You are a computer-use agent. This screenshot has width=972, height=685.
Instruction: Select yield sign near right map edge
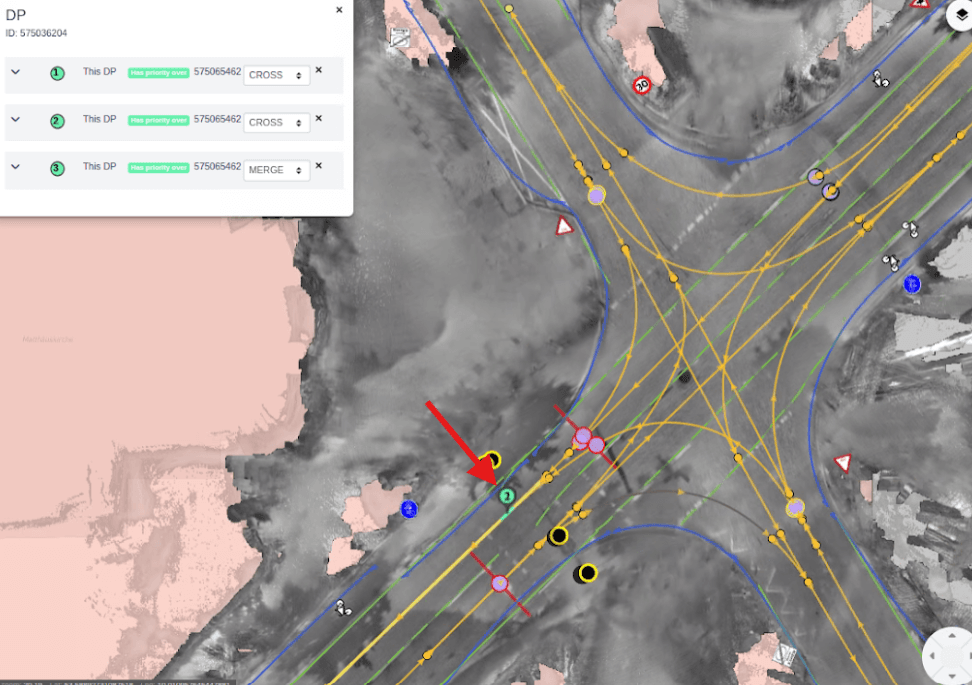[x=842, y=462]
